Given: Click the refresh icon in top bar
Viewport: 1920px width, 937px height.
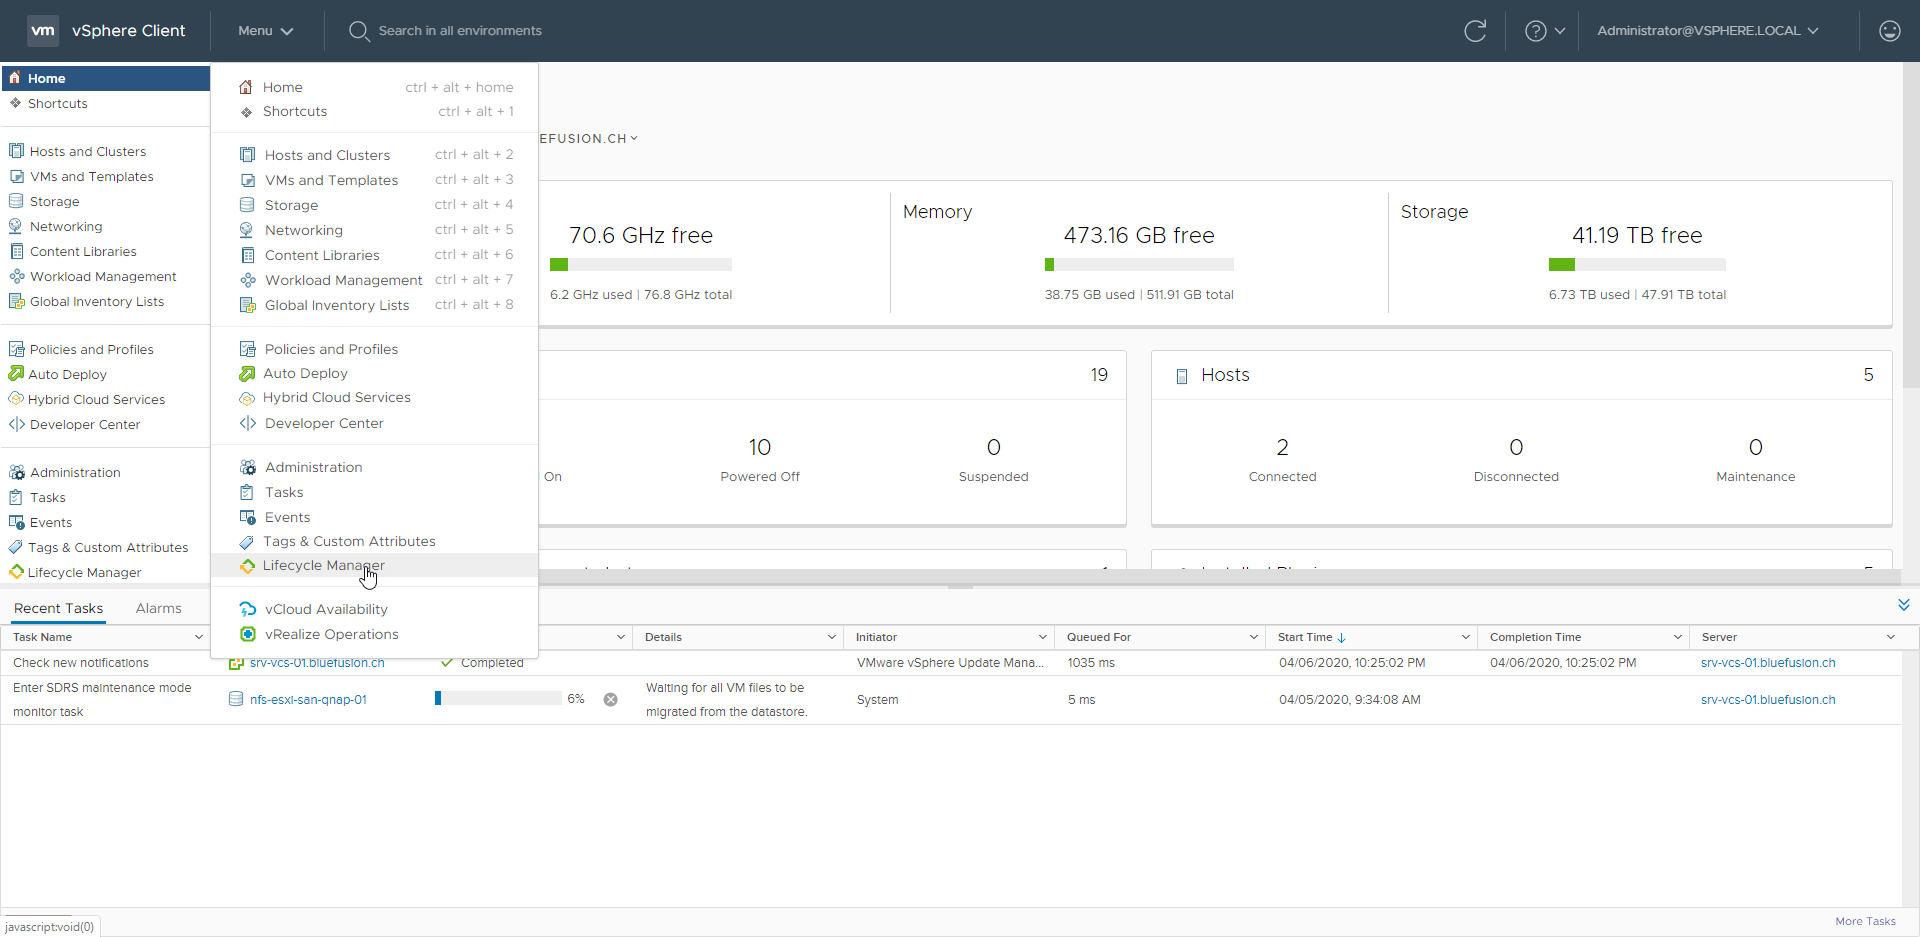Looking at the screenshot, I should coord(1475,31).
